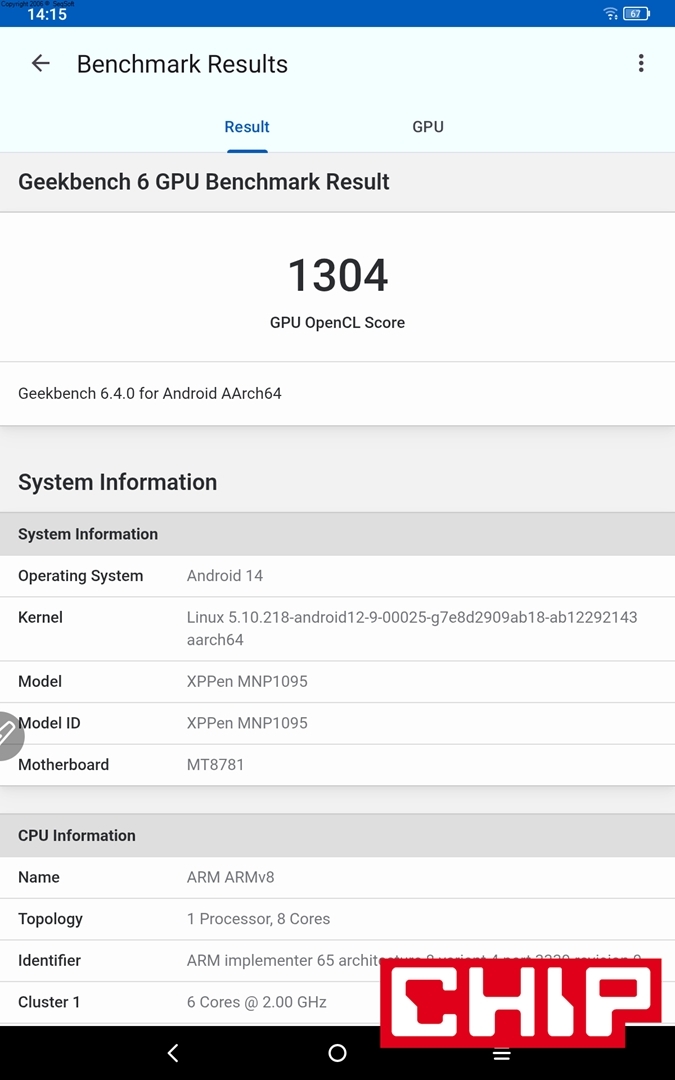Tap the Motherboard MT8781 row
675x1080 pixels.
pyautogui.click(x=337, y=765)
